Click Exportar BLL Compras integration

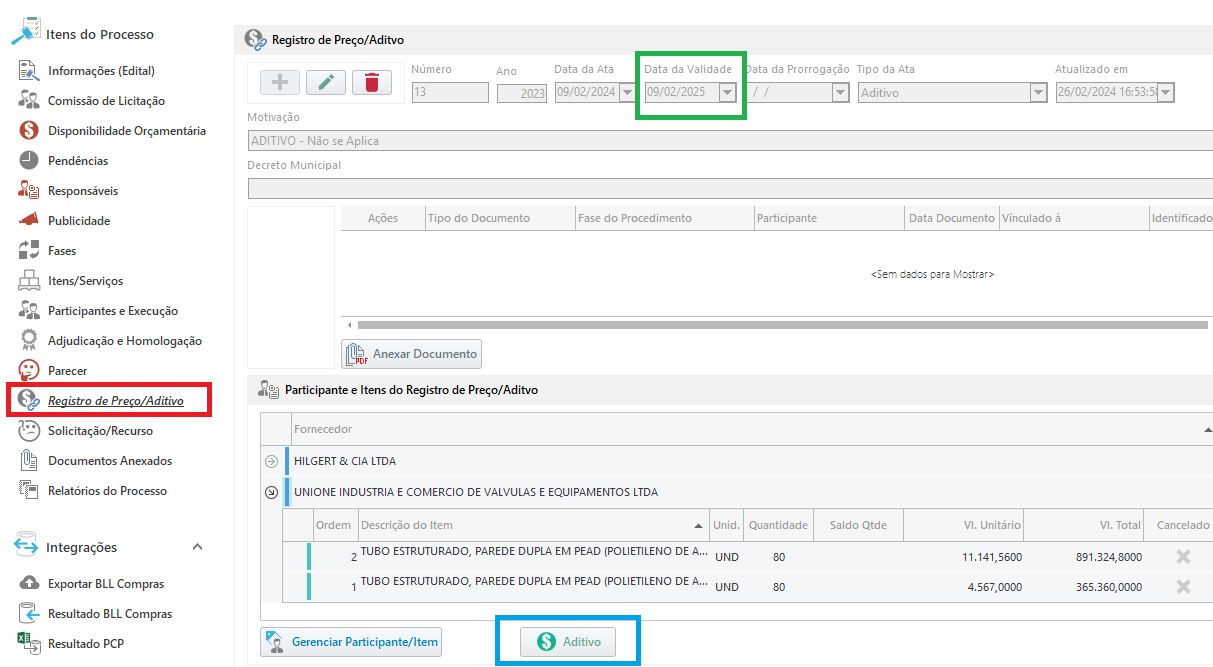105,584
